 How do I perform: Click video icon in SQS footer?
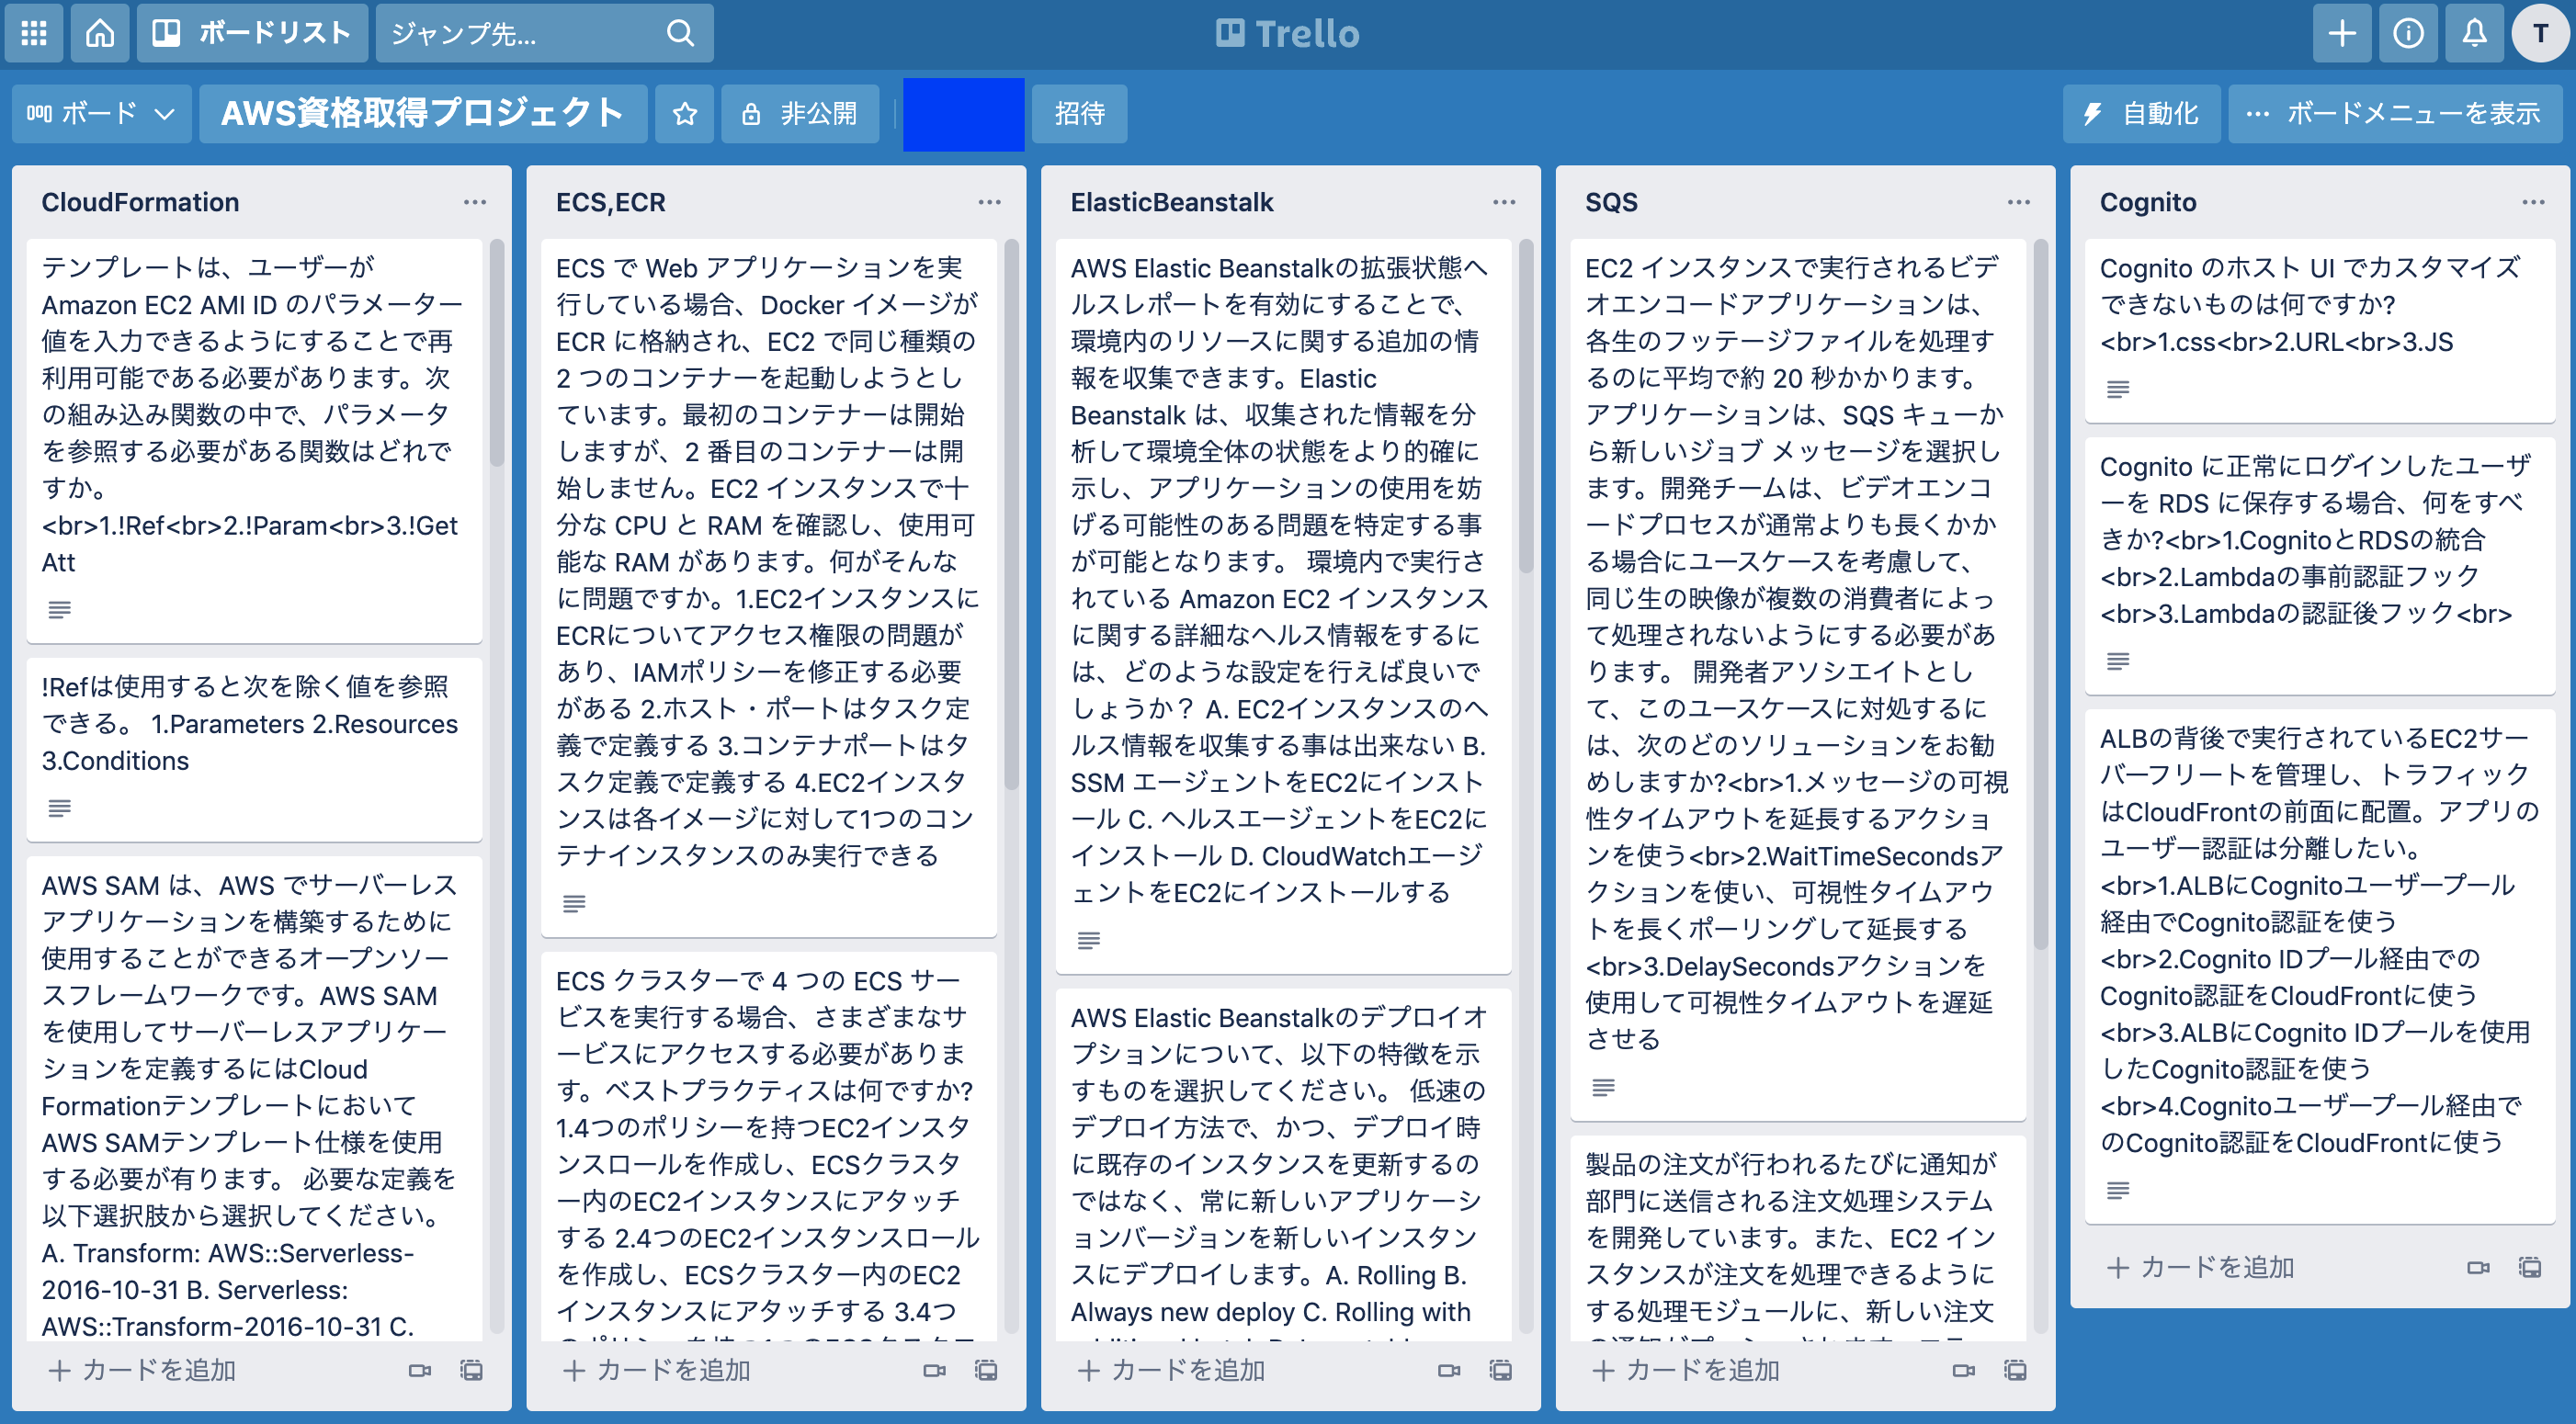[1964, 1370]
